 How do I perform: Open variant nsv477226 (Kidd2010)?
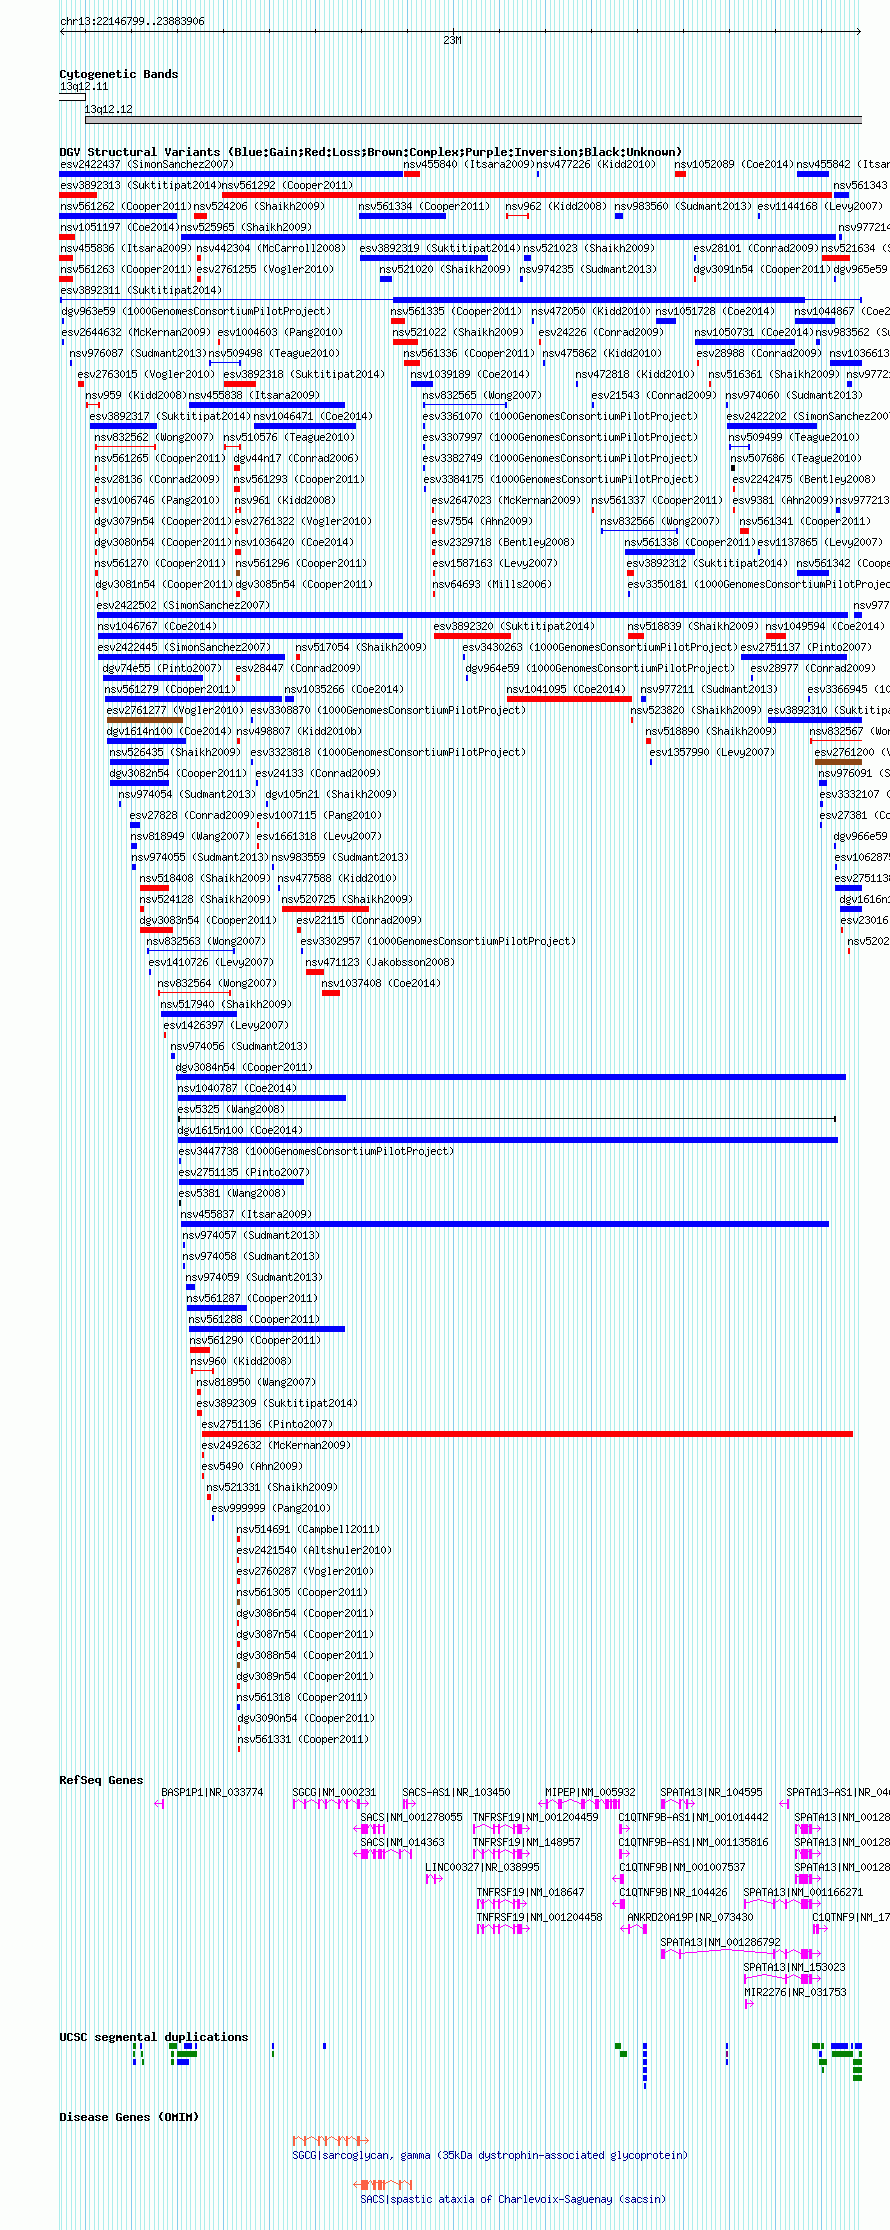(596, 164)
